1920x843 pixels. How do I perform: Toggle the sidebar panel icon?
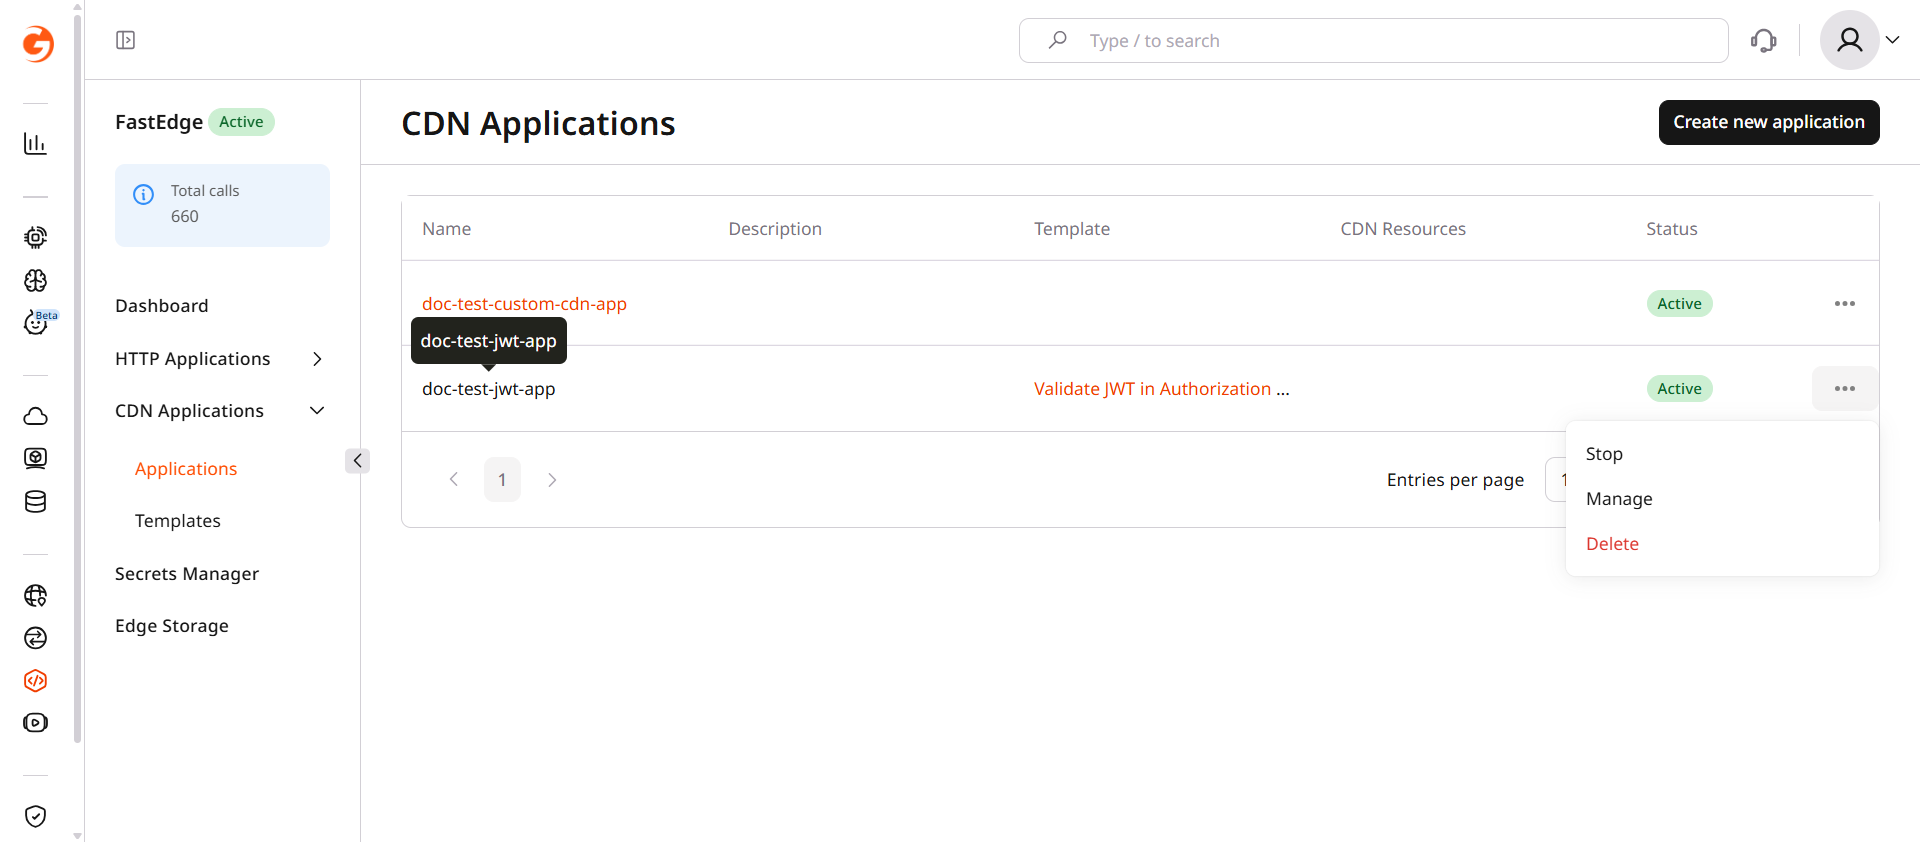click(x=125, y=40)
